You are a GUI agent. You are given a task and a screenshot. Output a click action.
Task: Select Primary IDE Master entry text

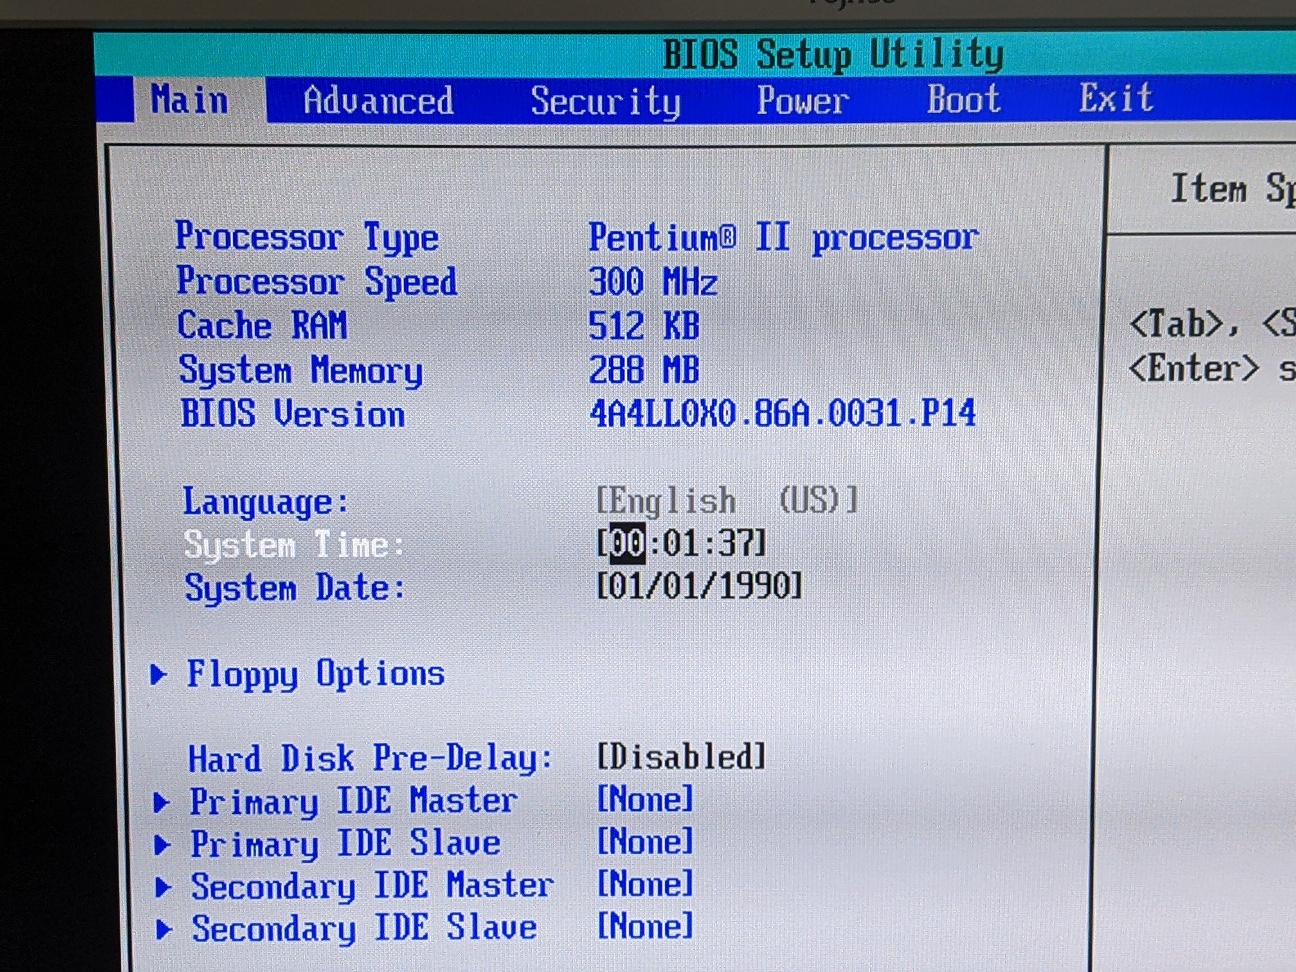click(x=354, y=801)
